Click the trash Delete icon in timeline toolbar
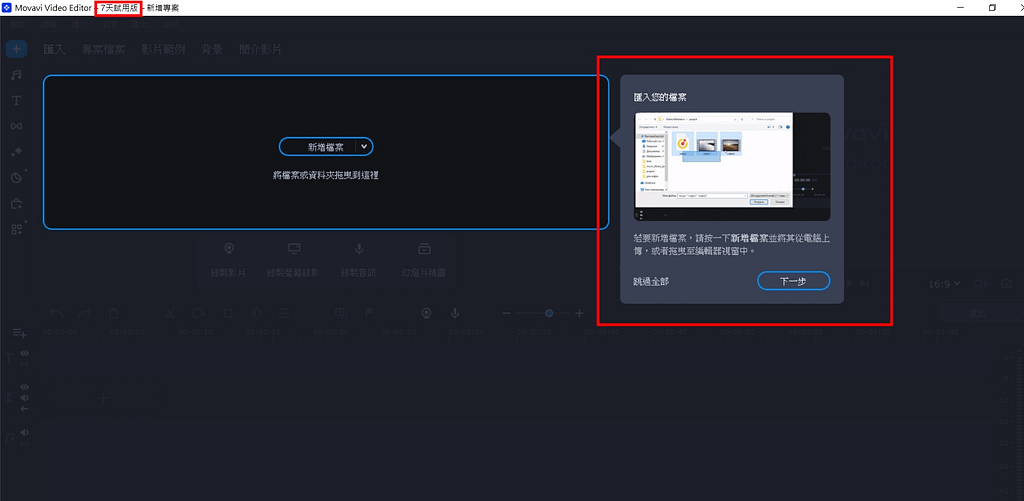 [113, 314]
